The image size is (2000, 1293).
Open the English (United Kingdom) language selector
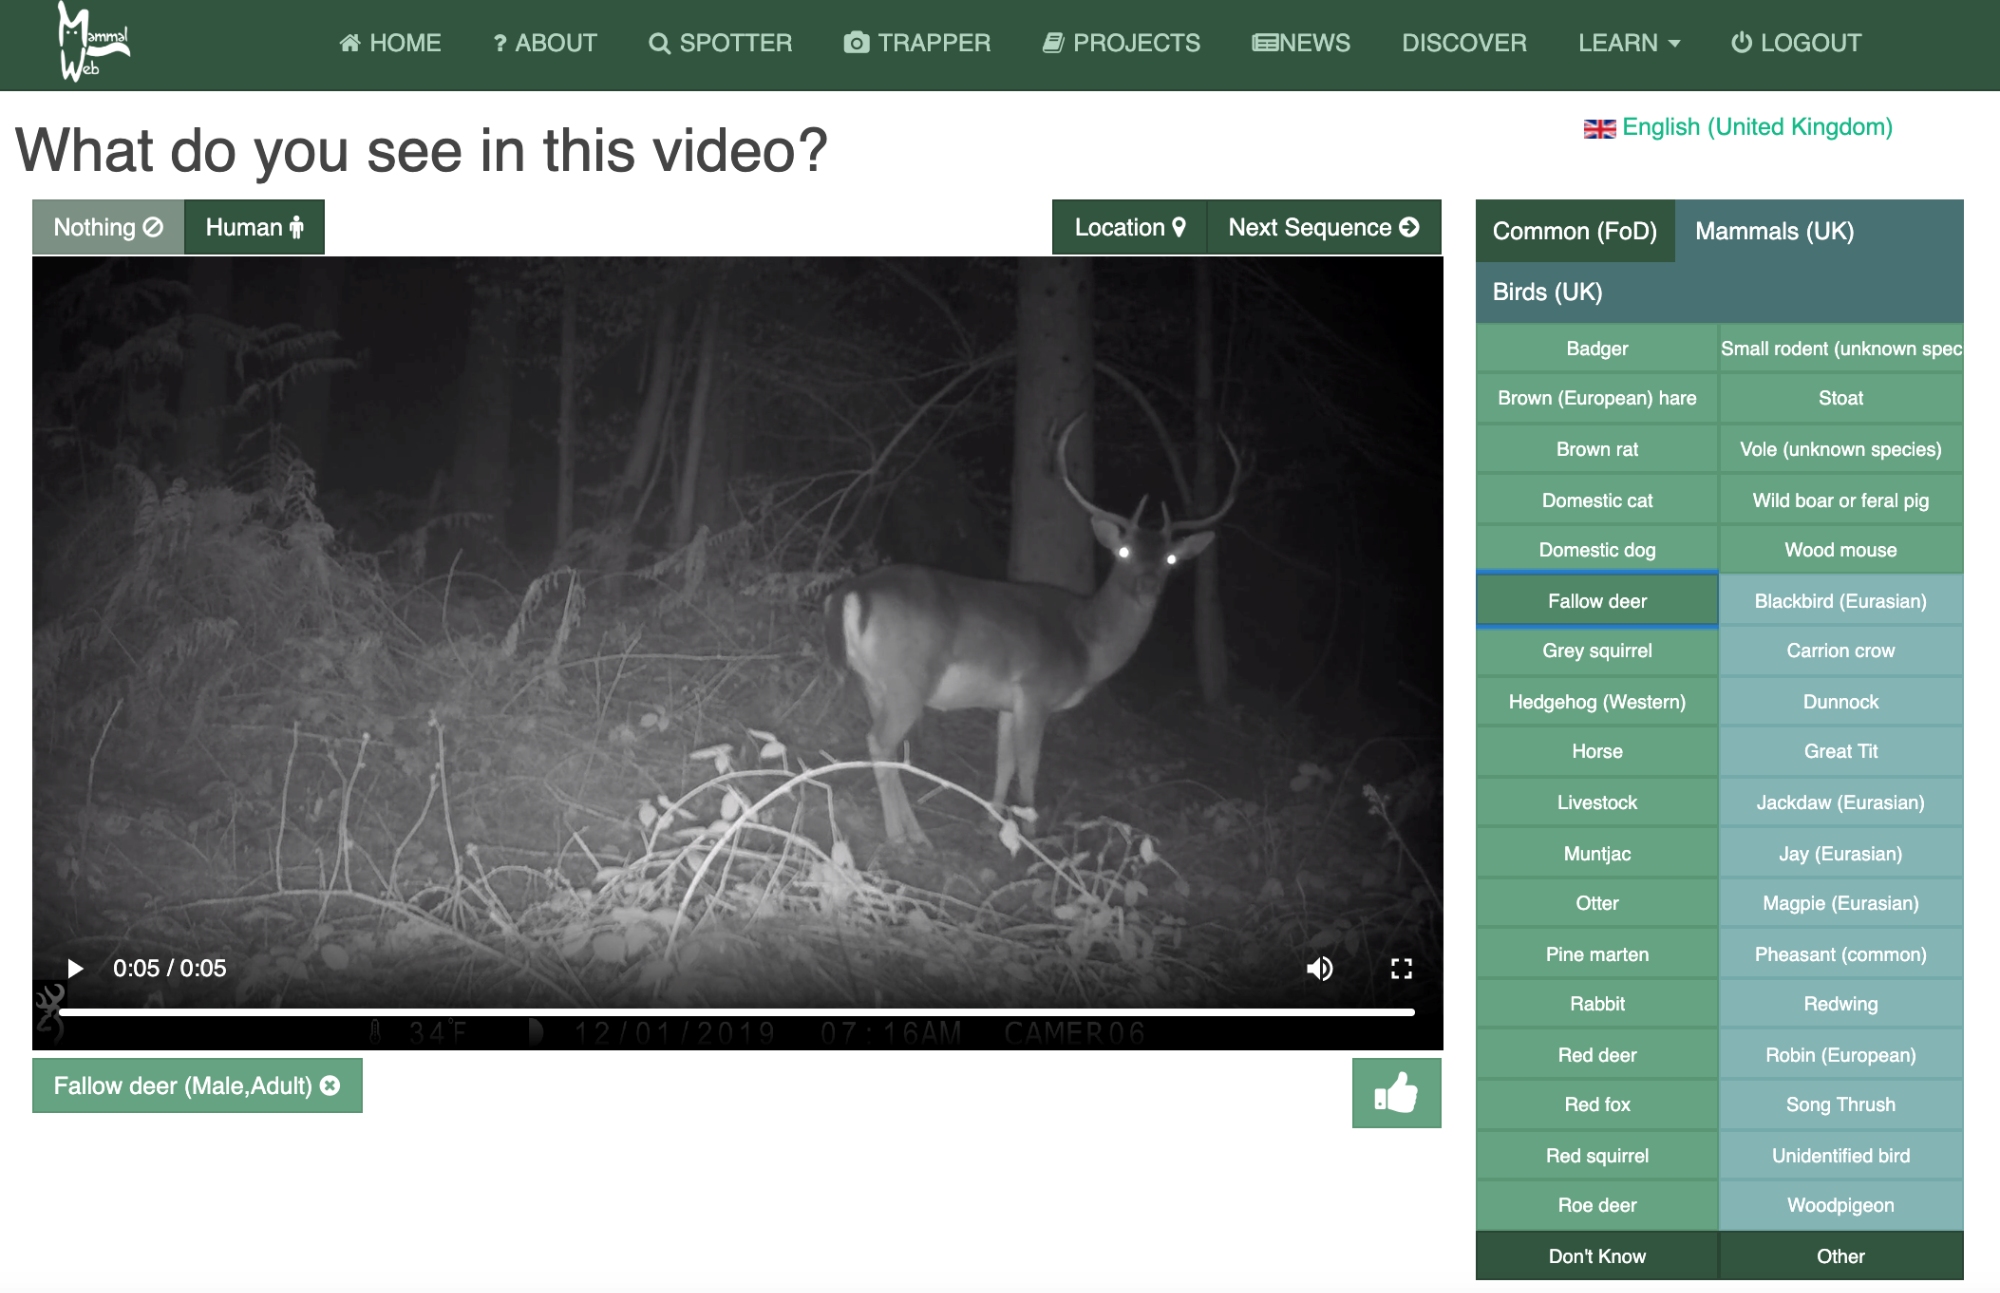pos(1739,127)
